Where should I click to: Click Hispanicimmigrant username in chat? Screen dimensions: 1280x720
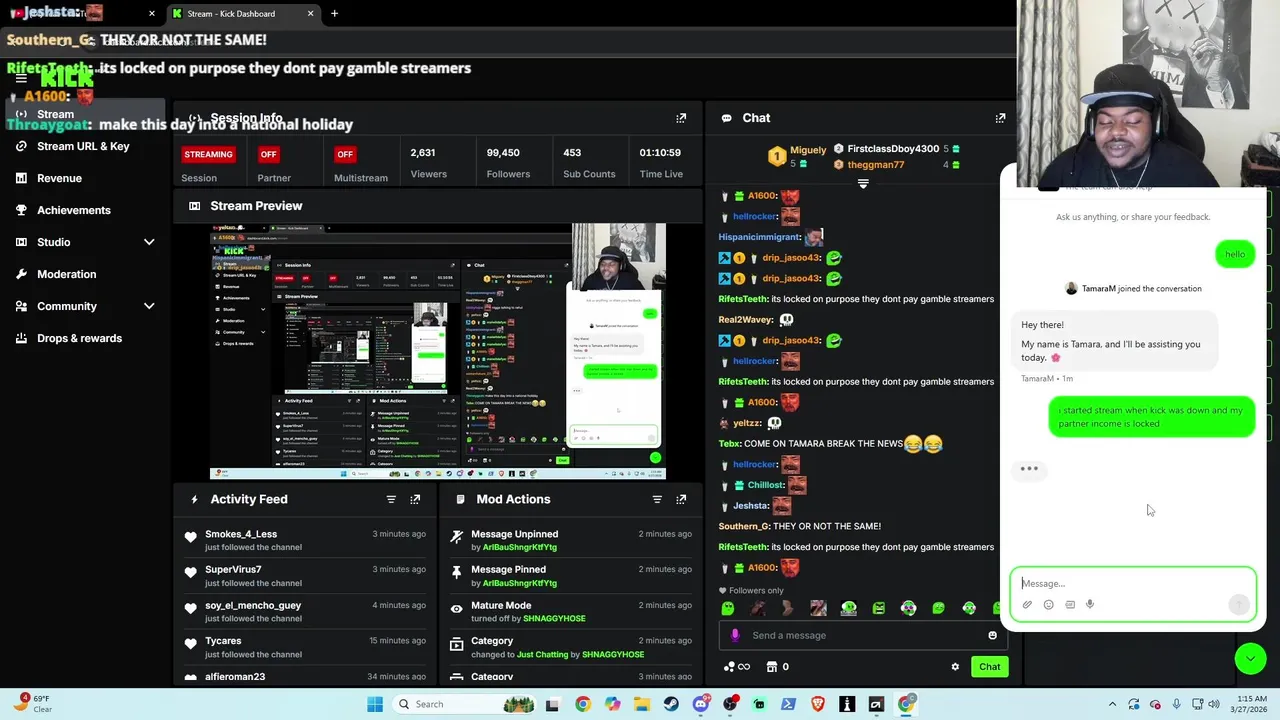[759, 237]
